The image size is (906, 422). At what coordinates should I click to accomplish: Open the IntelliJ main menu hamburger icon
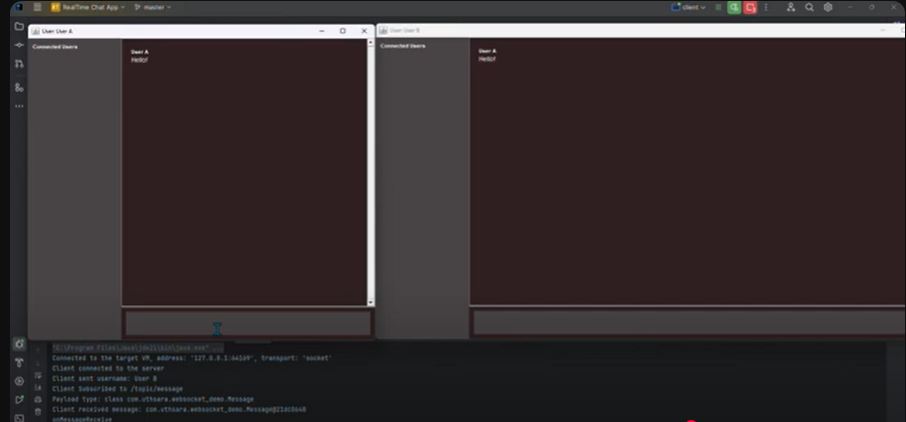coord(38,8)
